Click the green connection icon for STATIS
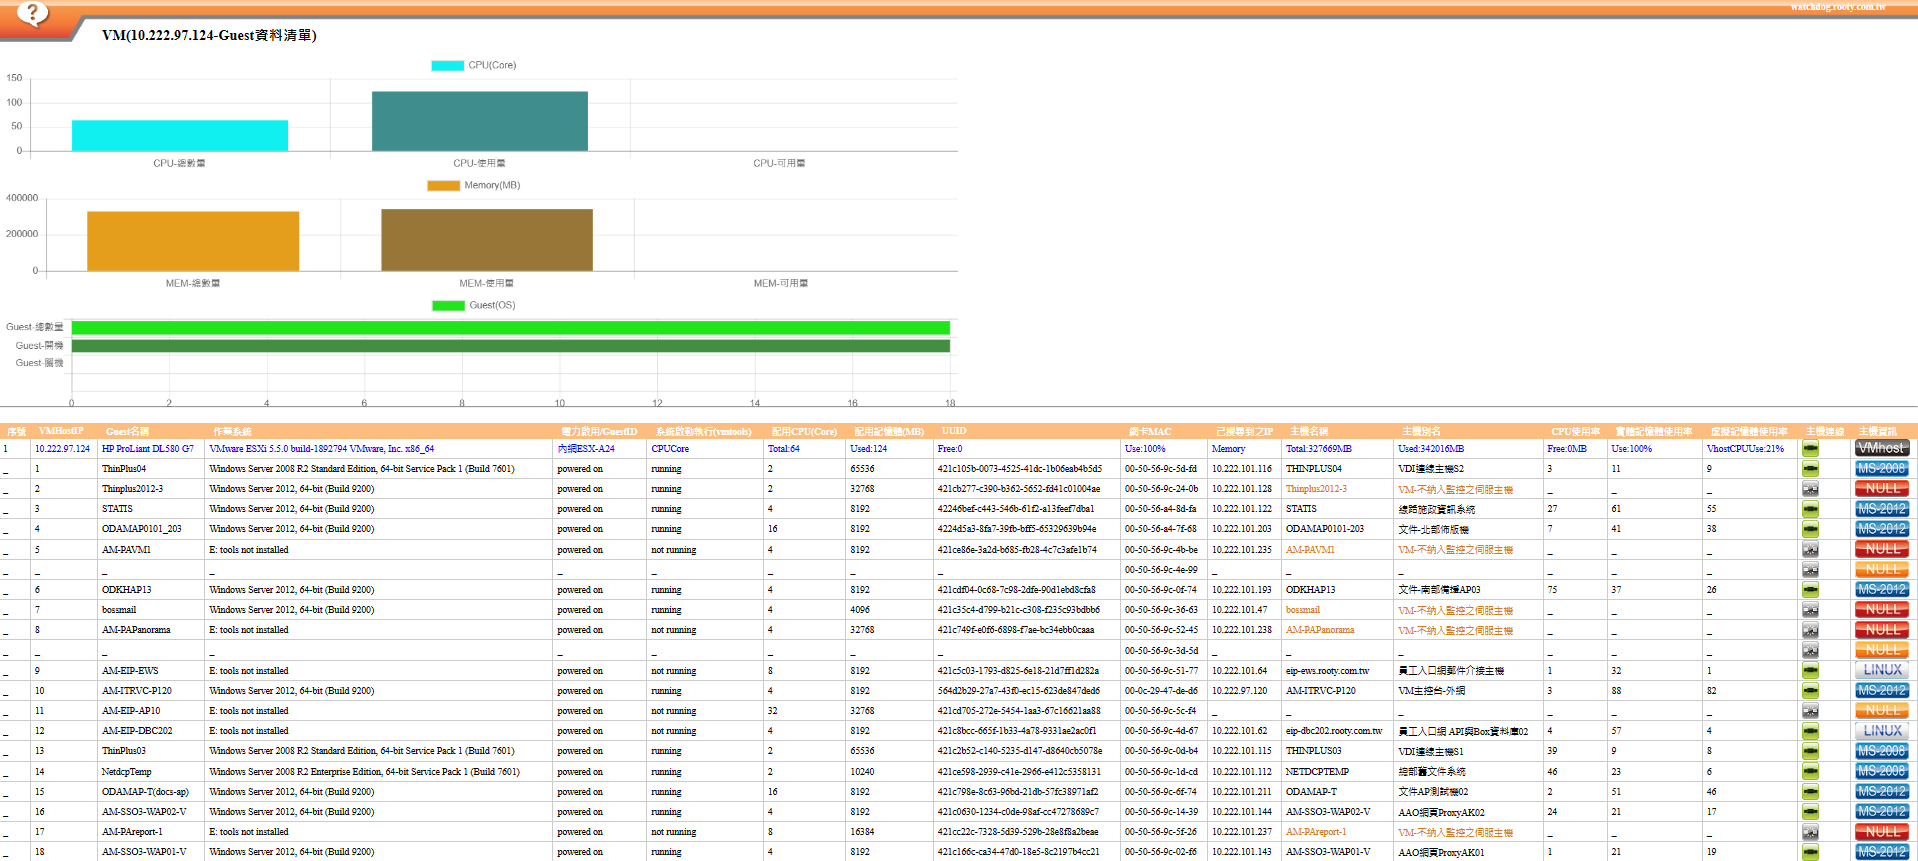This screenshot has height=861, width=1918. point(1810,509)
